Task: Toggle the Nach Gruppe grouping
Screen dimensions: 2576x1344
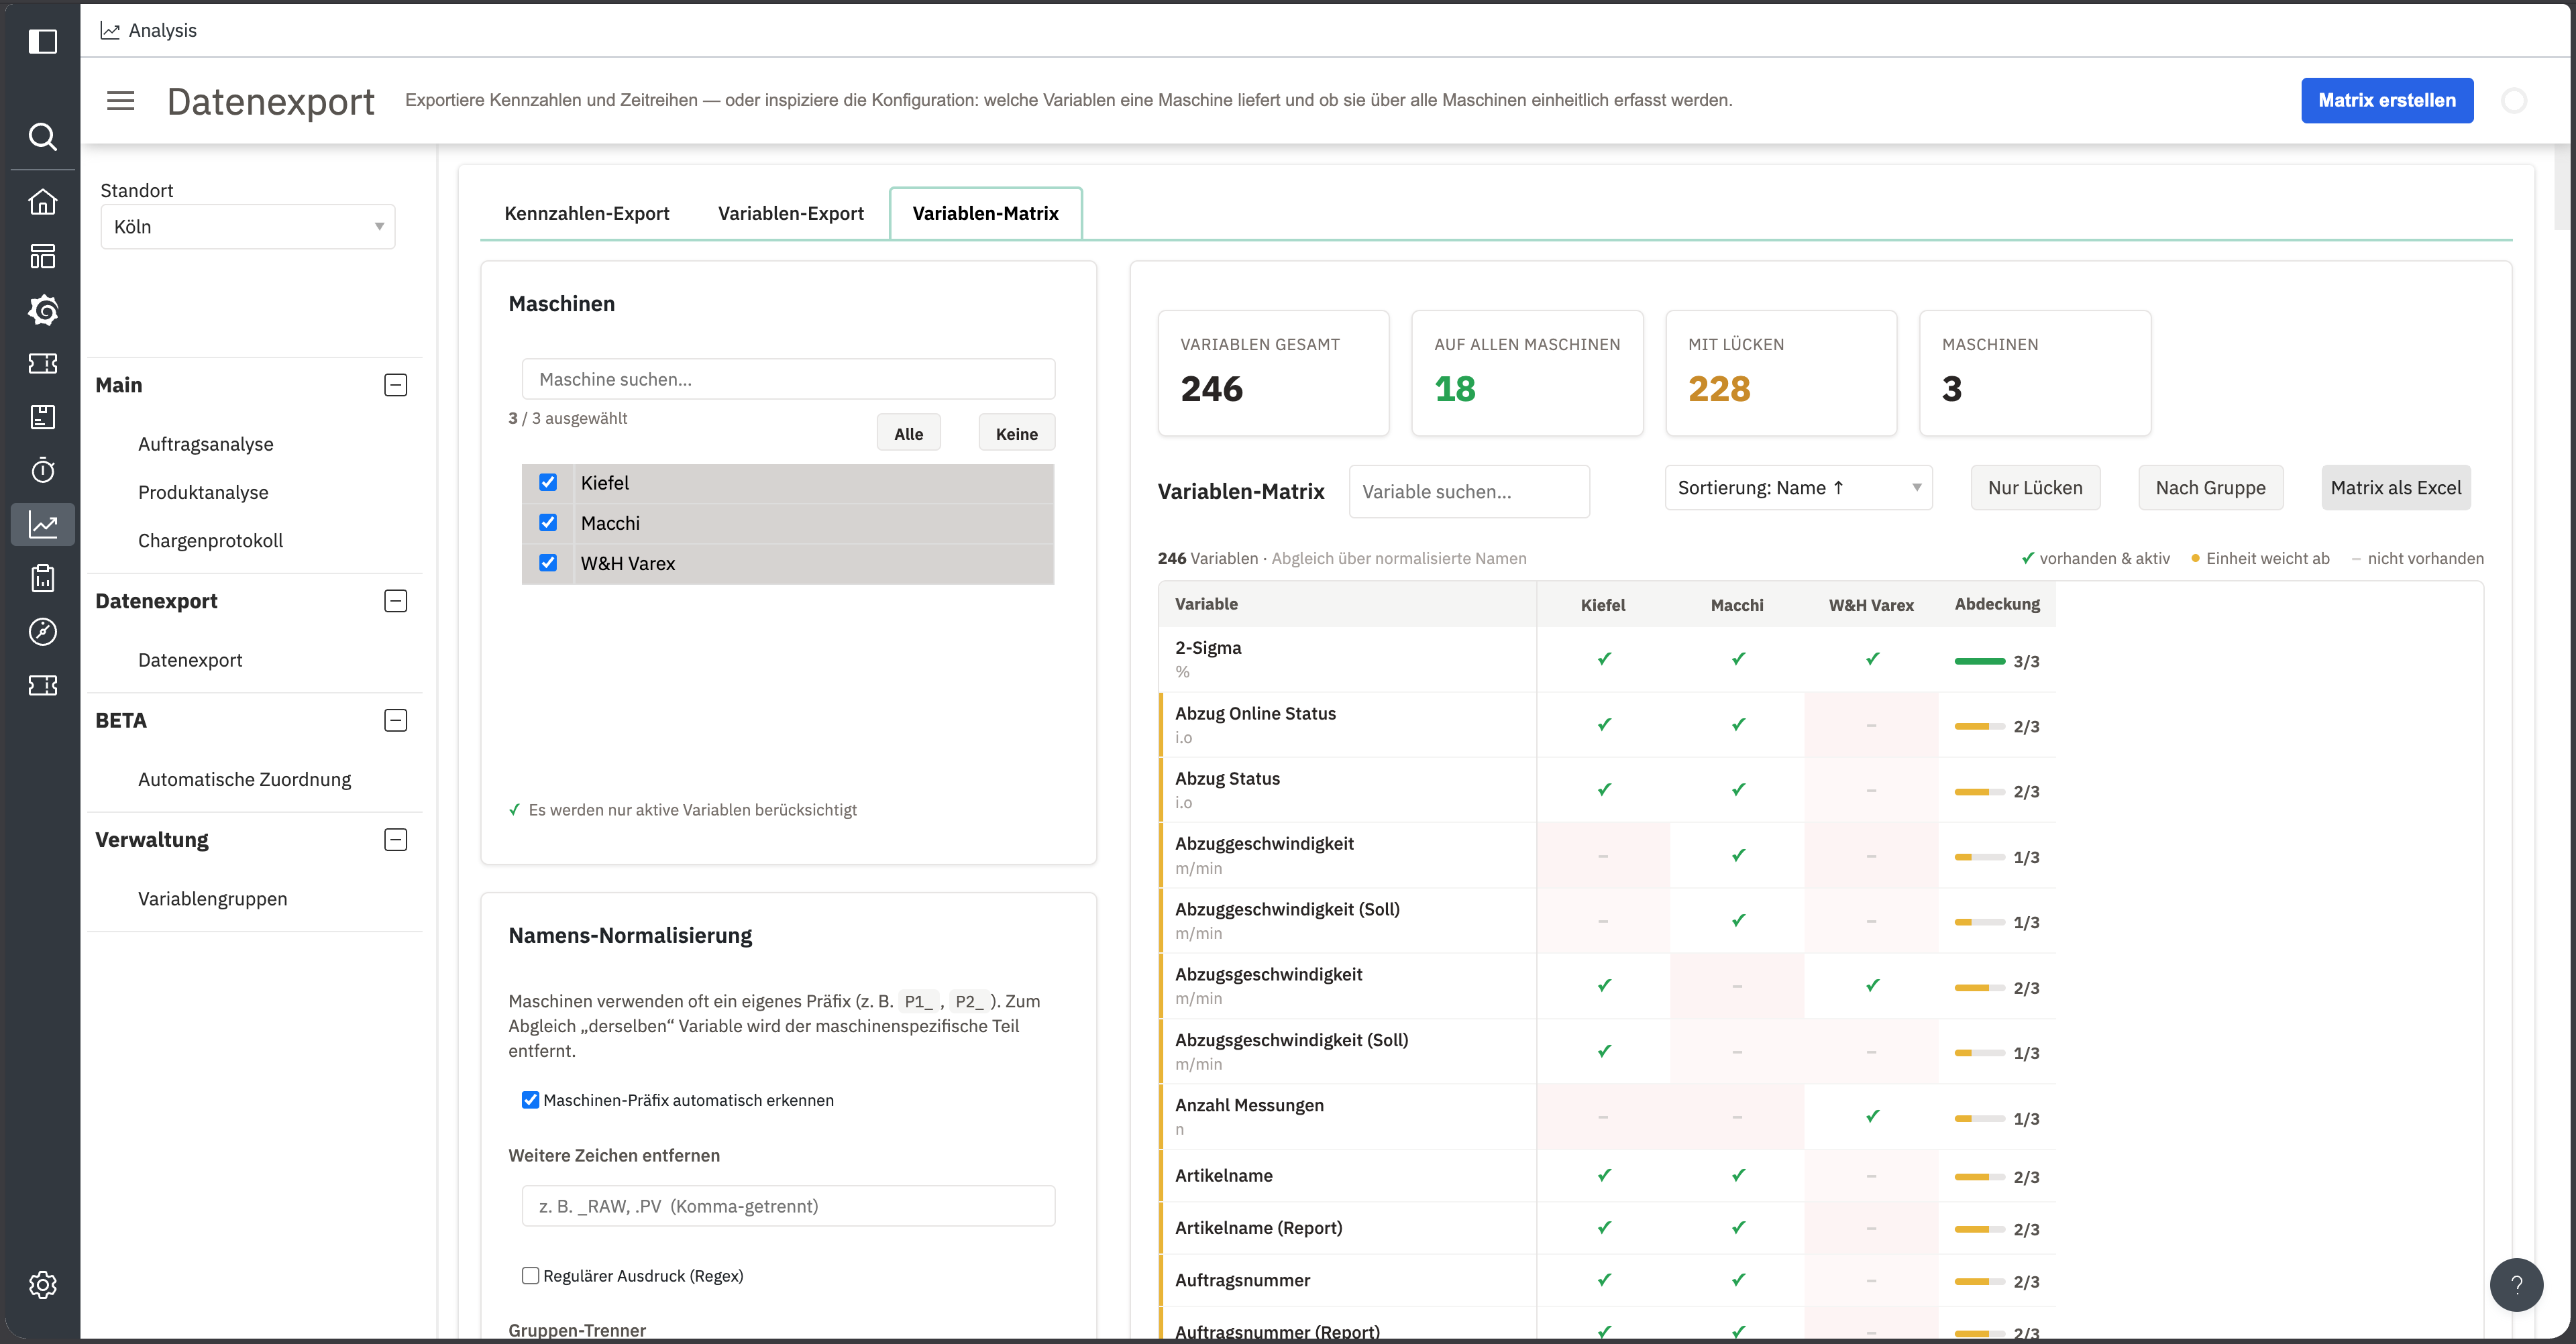Action: pos(2210,488)
